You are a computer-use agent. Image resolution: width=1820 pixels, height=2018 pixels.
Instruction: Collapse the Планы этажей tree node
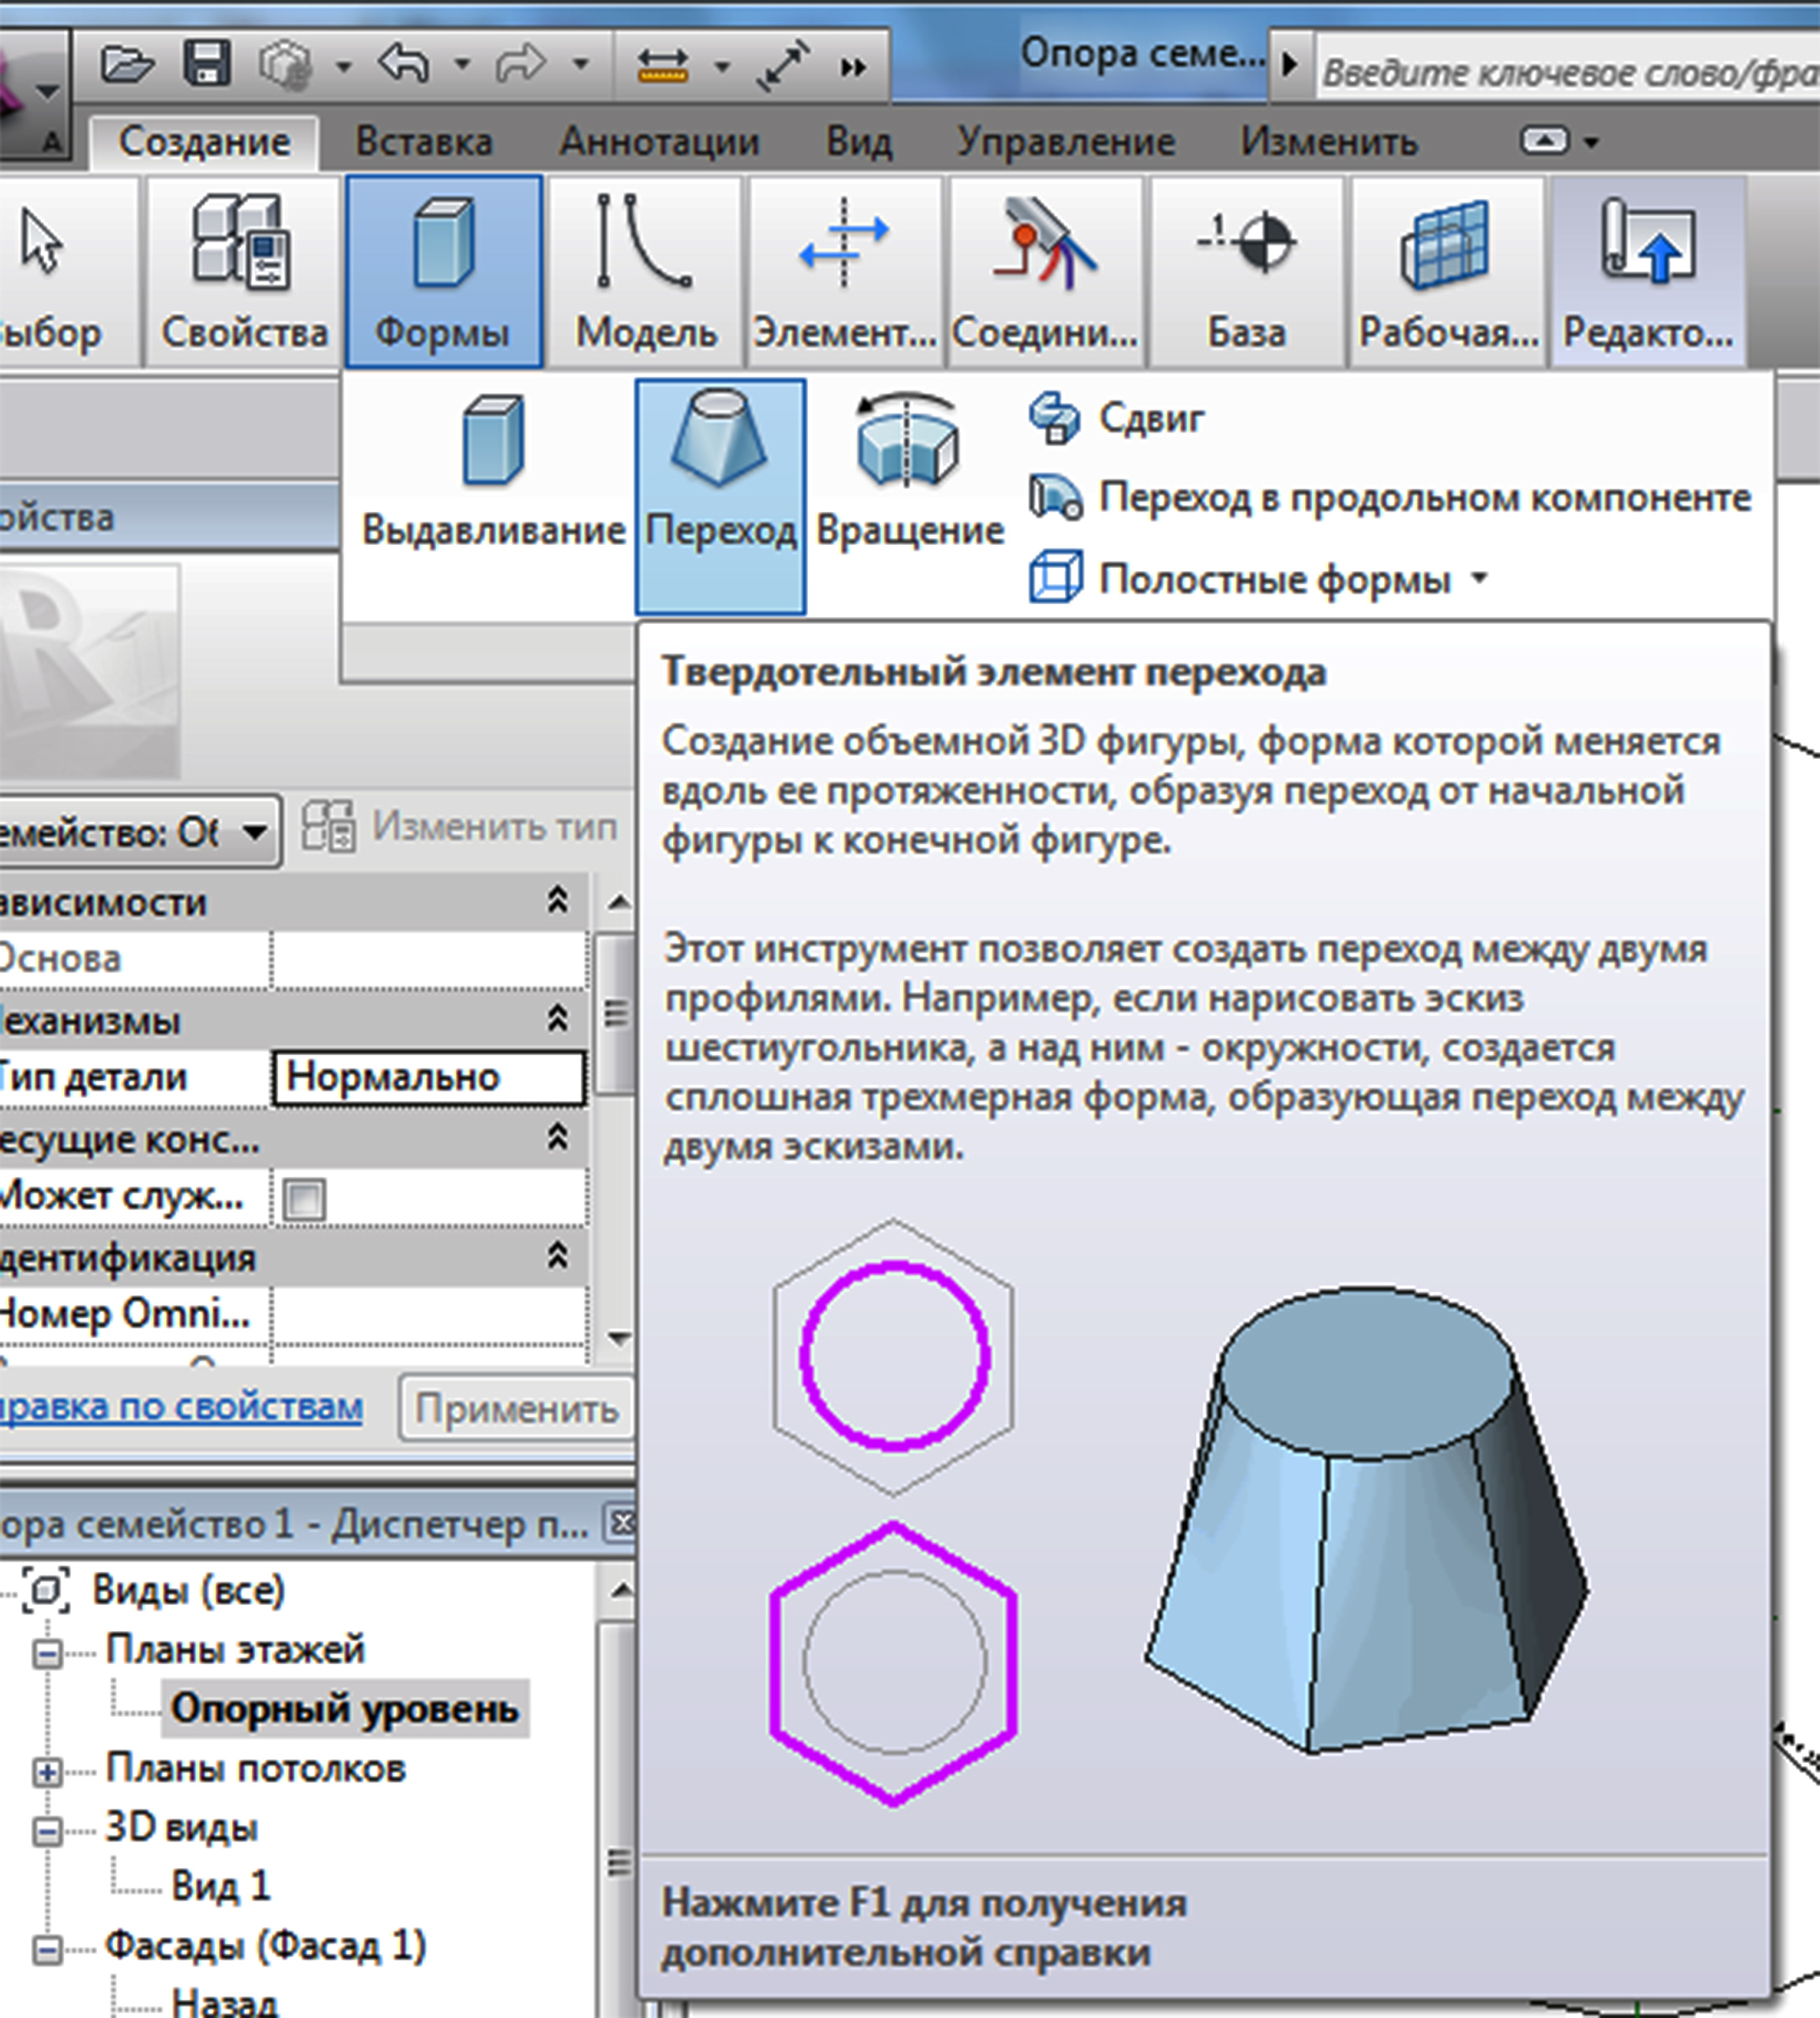tap(47, 1653)
